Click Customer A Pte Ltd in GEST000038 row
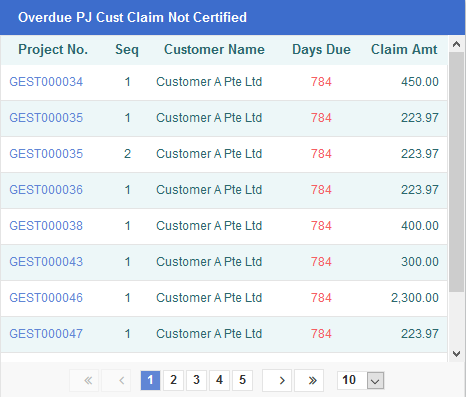Screen dimensions: 466x397 [x=209, y=226]
